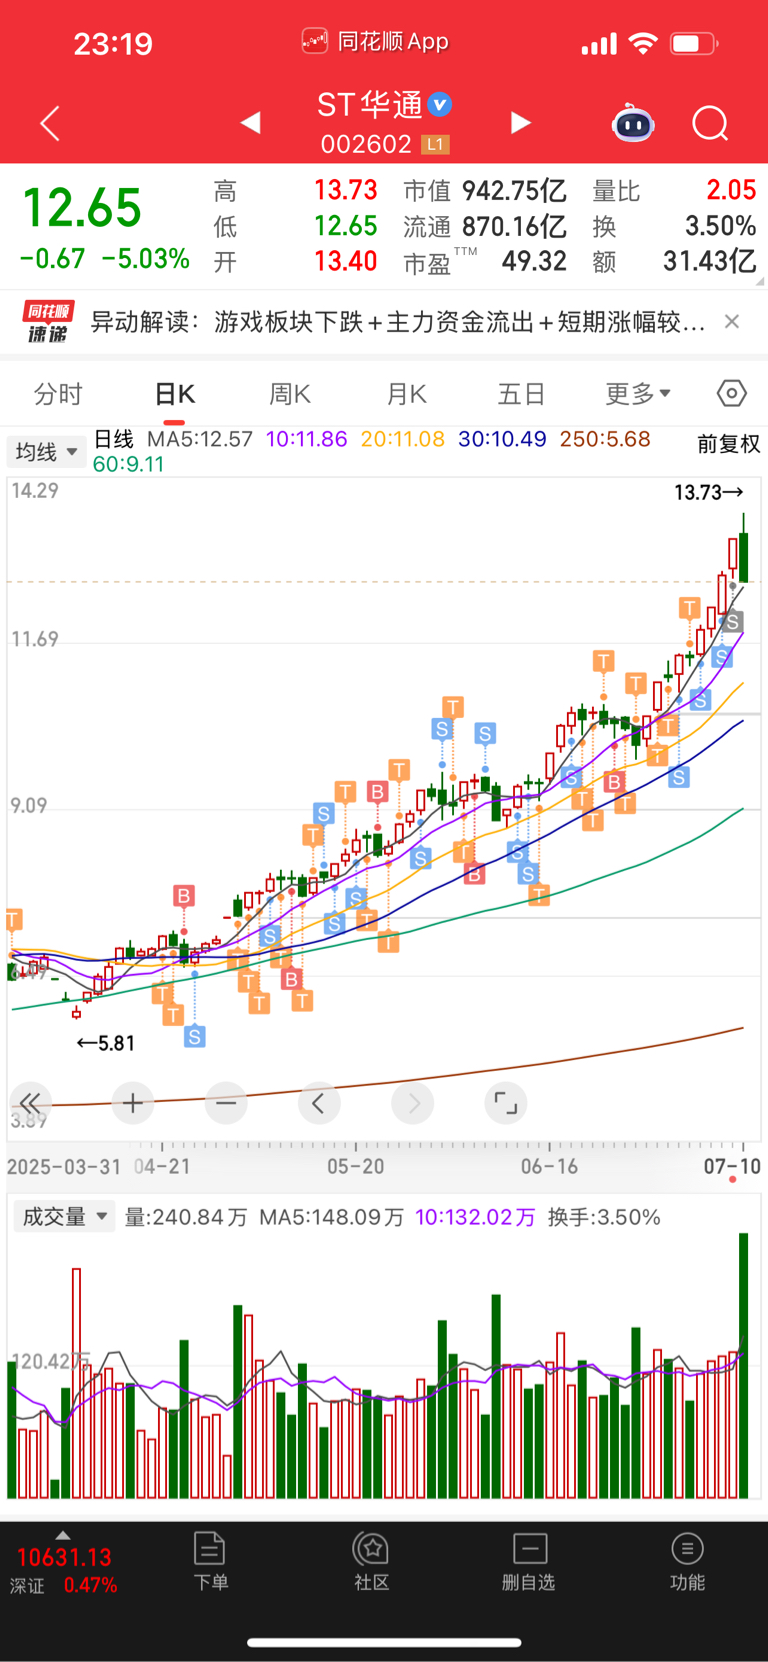Tap the 深证 index value 10631.13
Viewport: 768px width, 1662px height.
[x=64, y=1557]
